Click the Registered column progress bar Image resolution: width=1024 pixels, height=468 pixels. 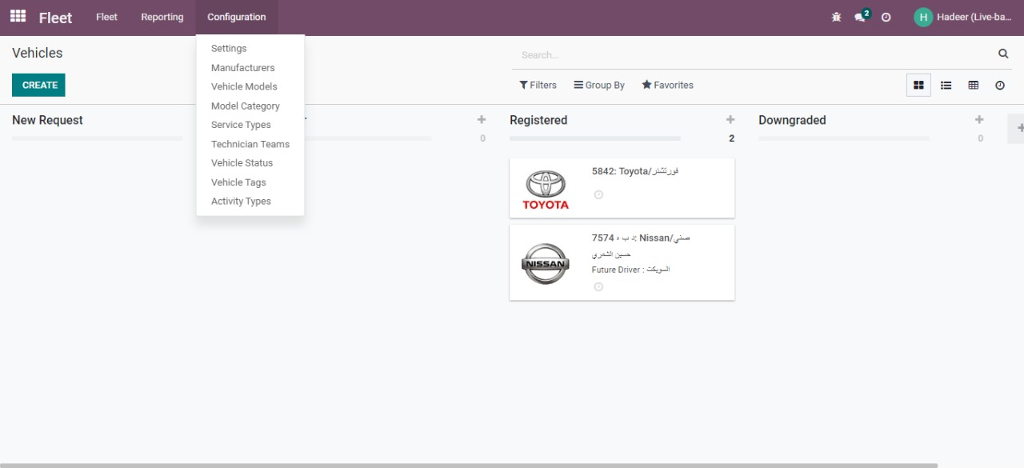[595, 139]
